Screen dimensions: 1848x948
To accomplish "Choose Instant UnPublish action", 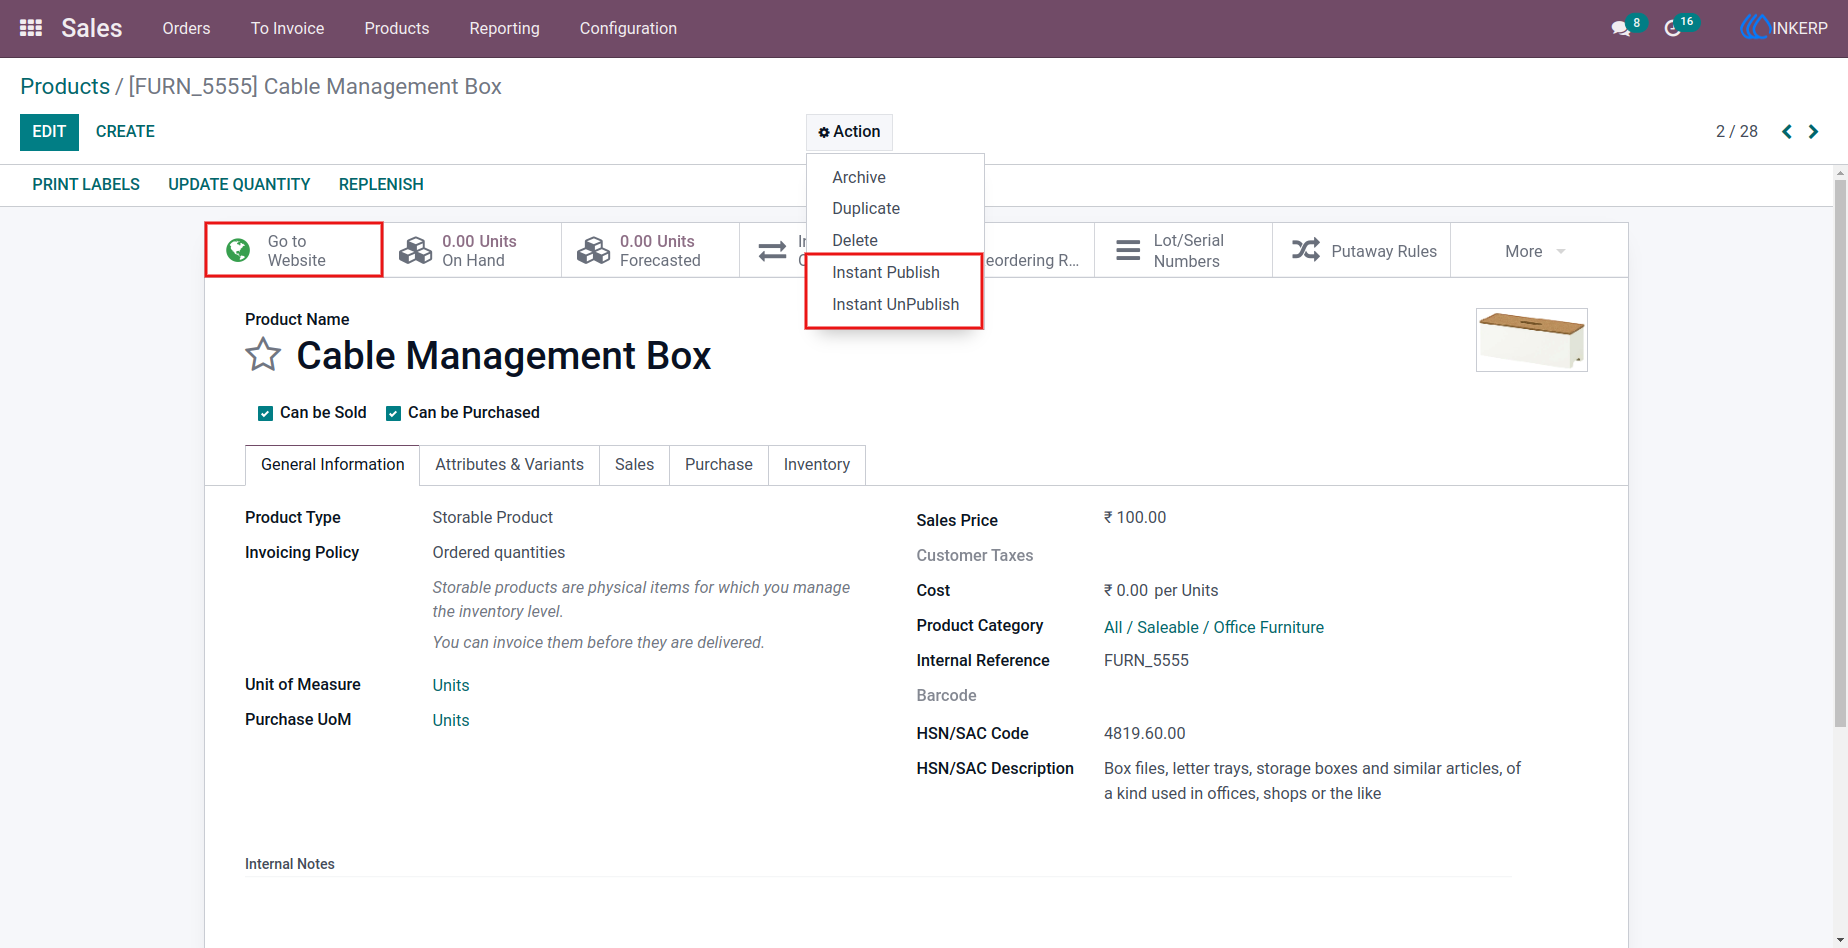I will pyautogui.click(x=895, y=304).
